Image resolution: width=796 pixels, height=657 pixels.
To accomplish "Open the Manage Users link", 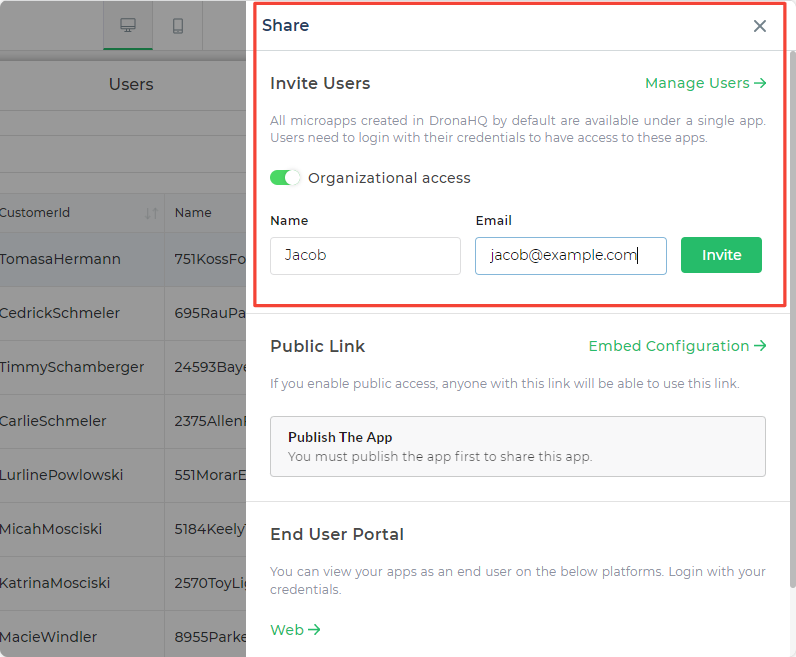I will pos(705,83).
